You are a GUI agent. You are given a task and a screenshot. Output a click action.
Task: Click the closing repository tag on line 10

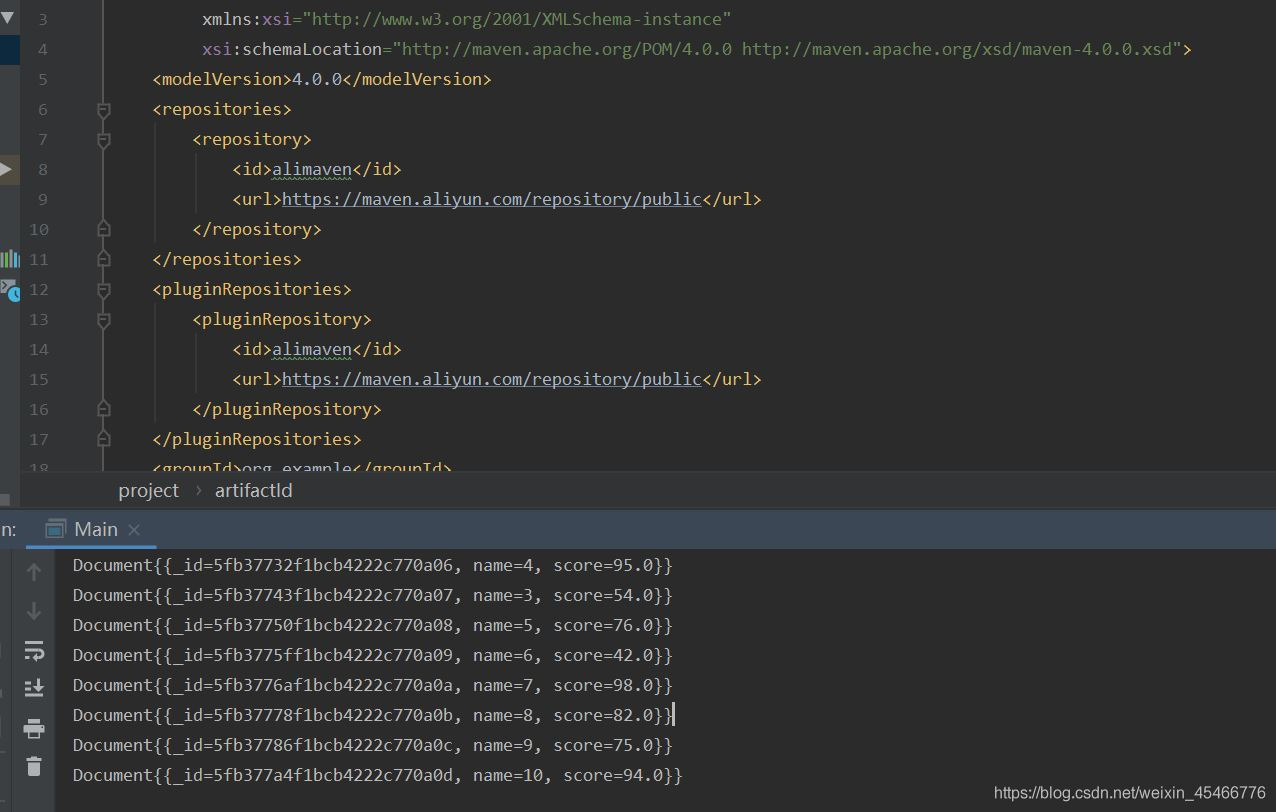click(257, 229)
